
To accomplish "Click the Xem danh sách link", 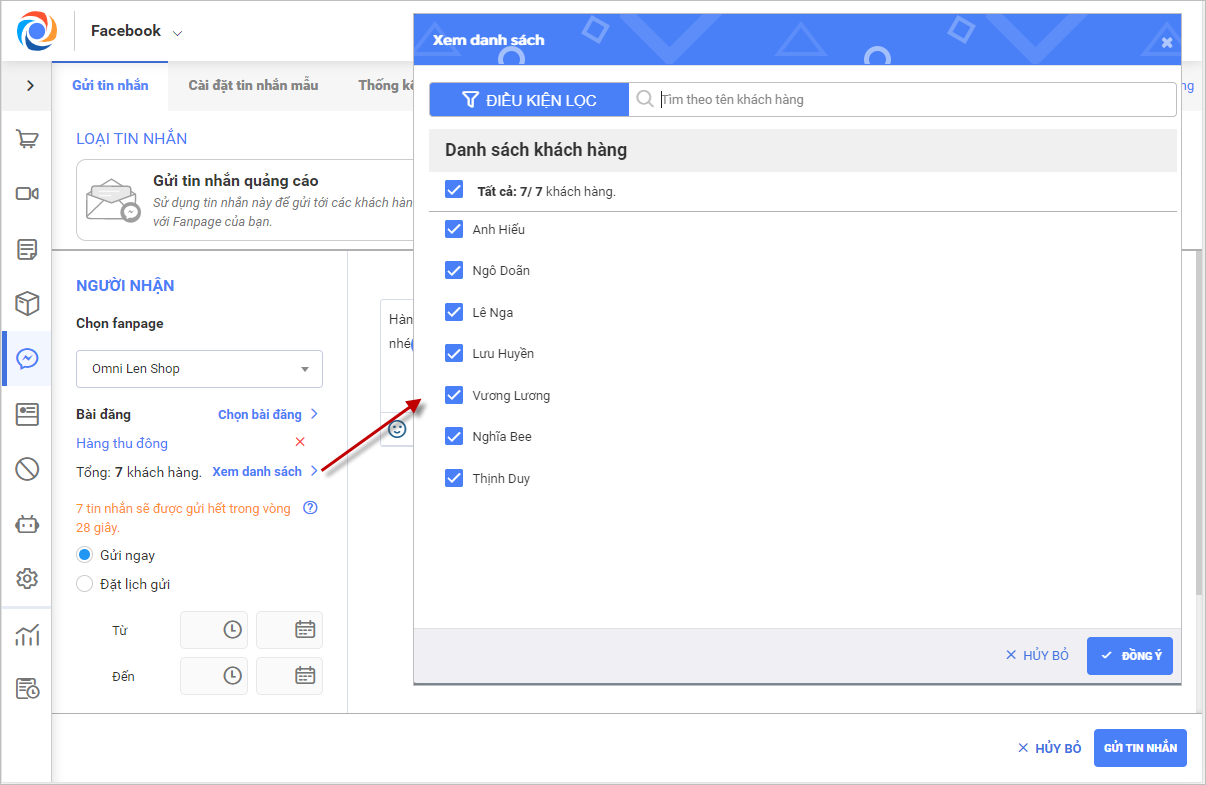I will click(x=265, y=471).
